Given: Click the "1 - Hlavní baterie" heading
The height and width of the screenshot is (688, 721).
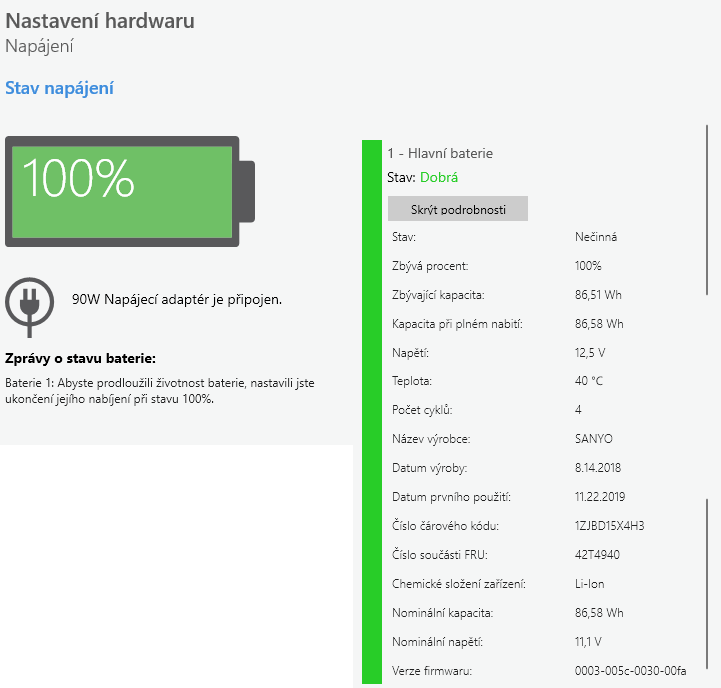Looking at the screenshot, I should [440, 153].
